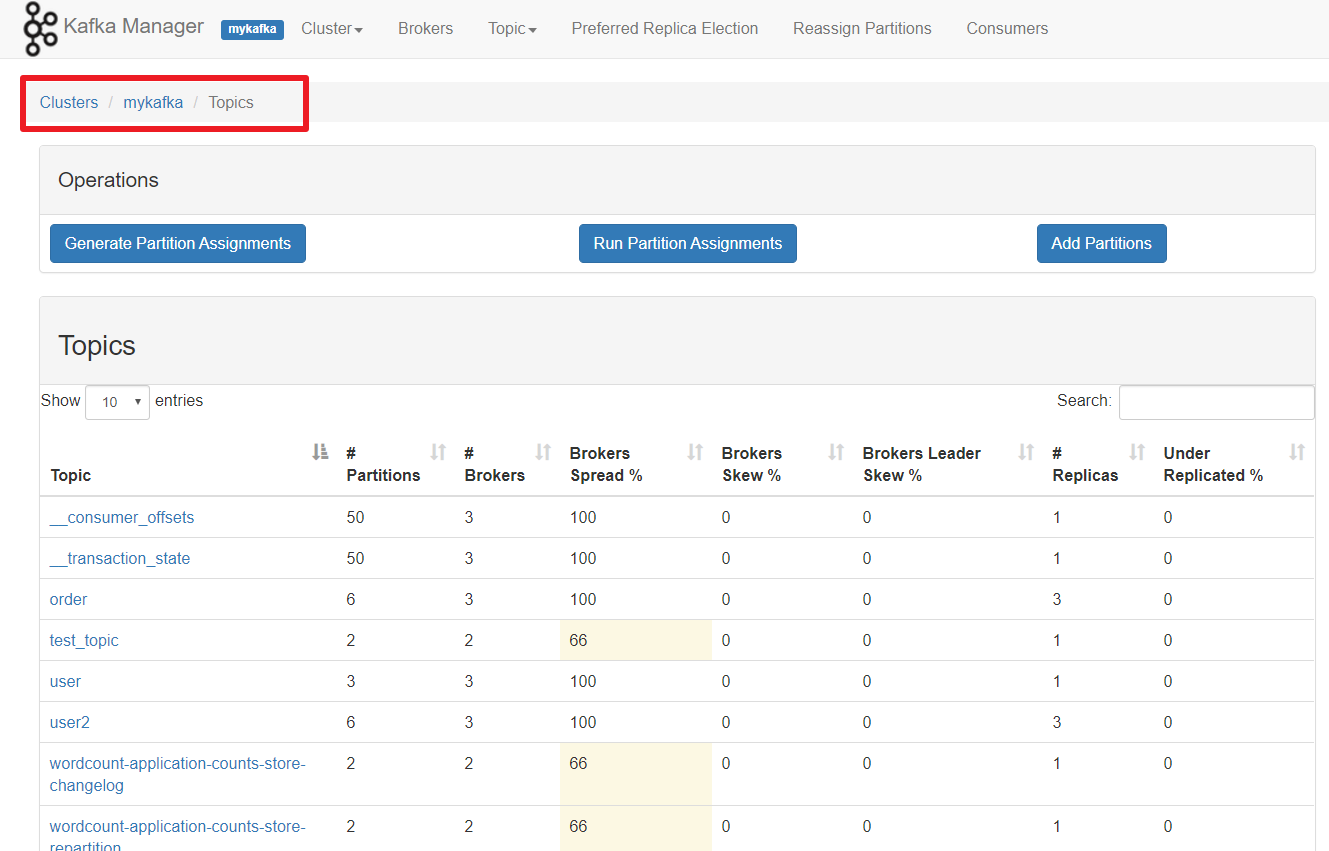Click partitions value 6 in order row
The image size is (1329, 851).
click(x=351, y=599)
